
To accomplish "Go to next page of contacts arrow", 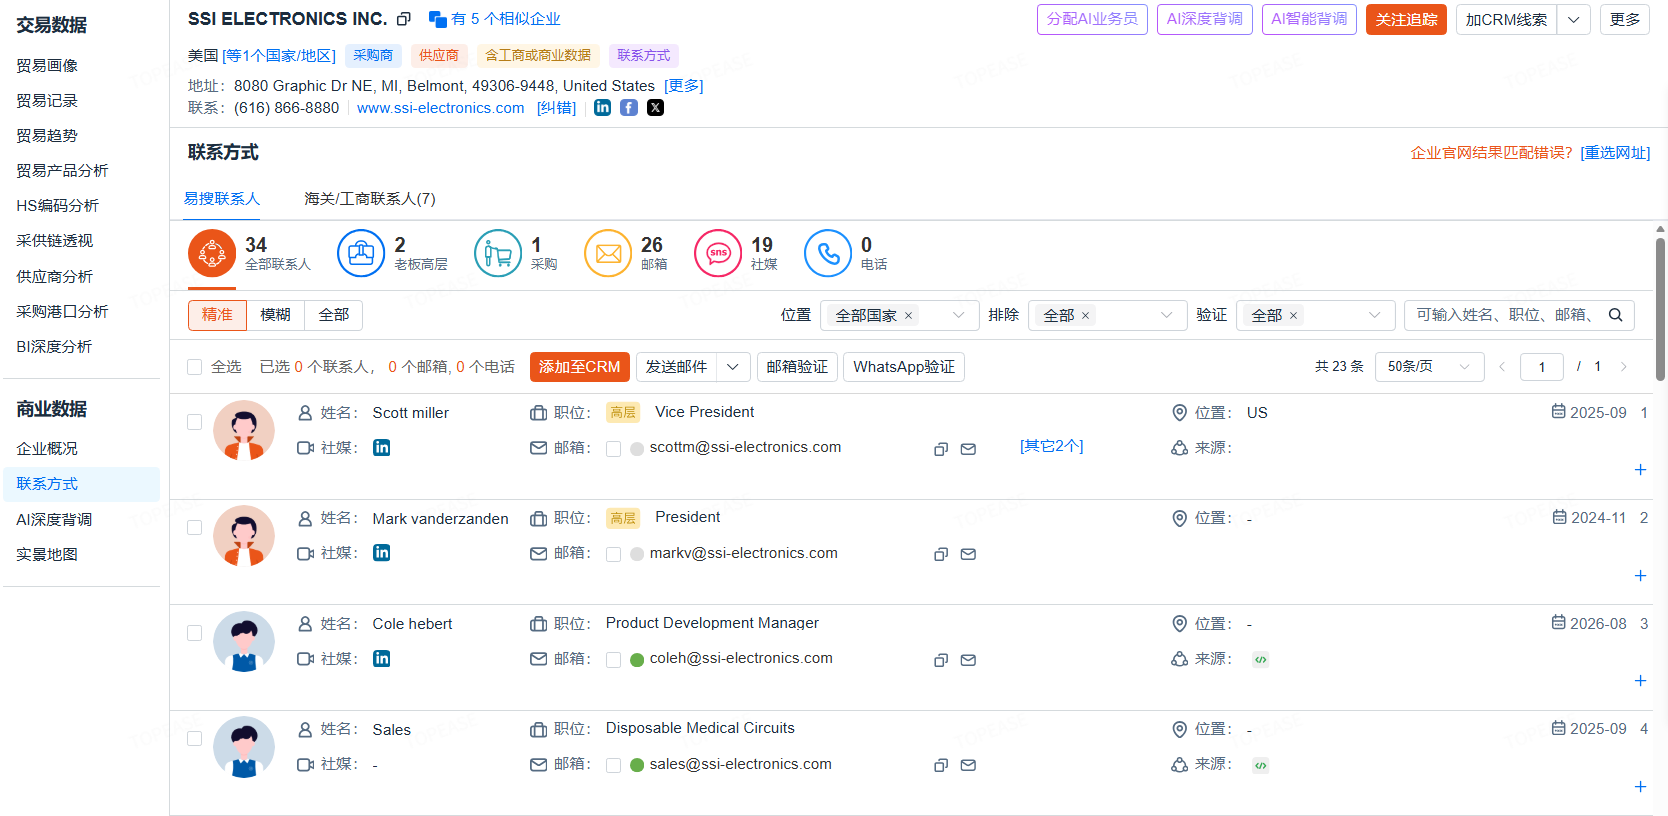I will tap(1623, 367).
